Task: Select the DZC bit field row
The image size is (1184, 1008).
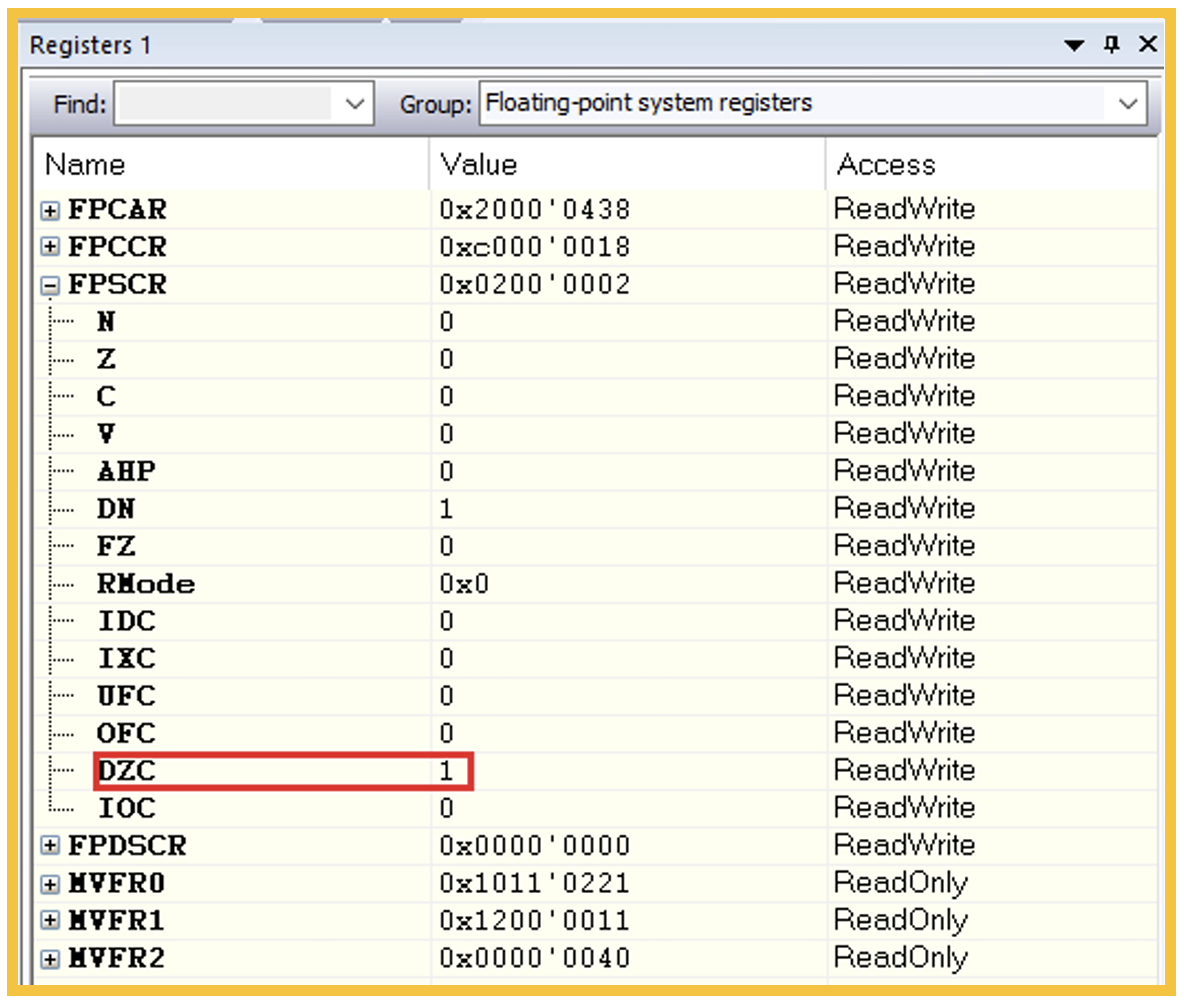Action: (127, 771)
